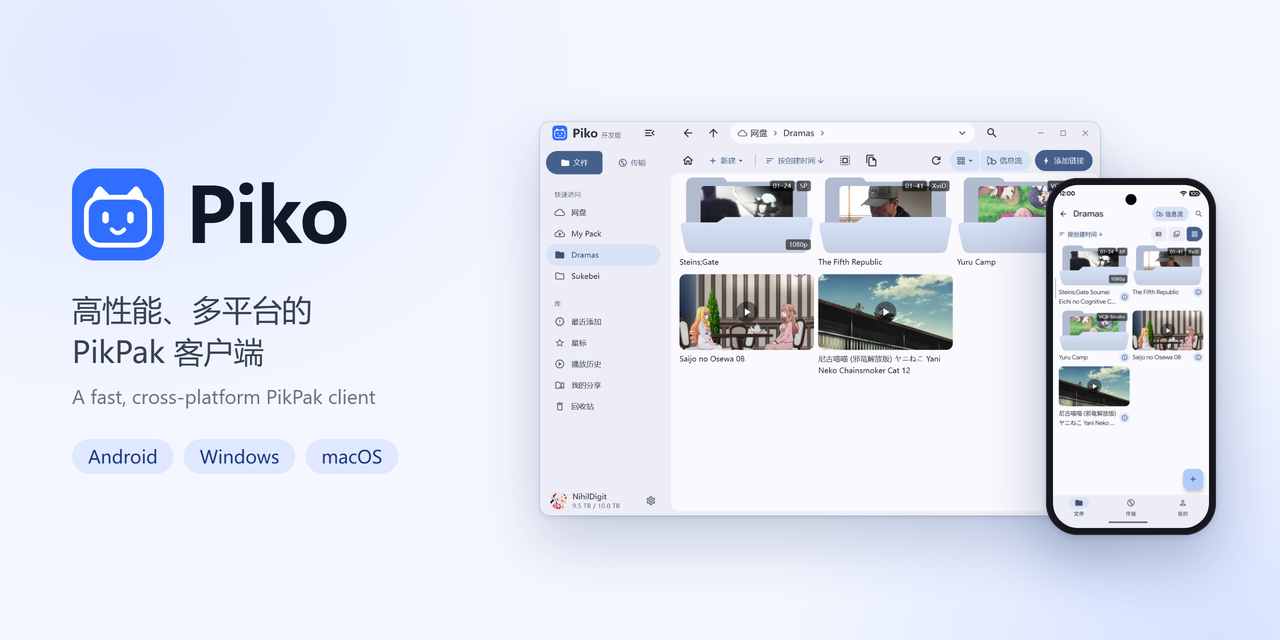Viewport: 1280px width, 640px height.
Task: Expand the address bar path history chevron
Action: [963, 133]
